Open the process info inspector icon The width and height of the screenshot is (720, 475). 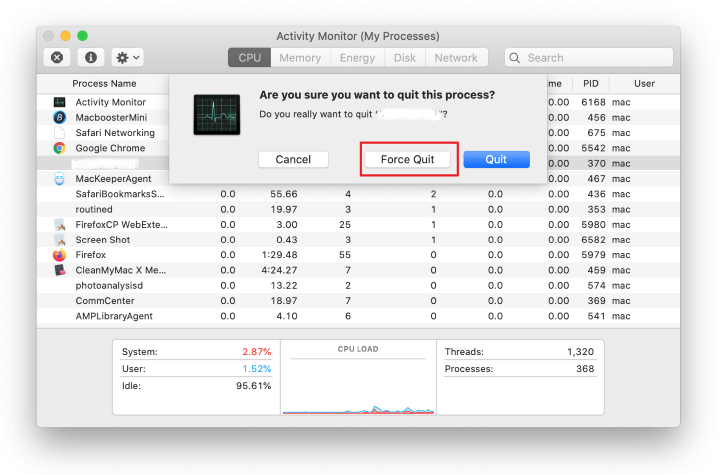click(x=91, y=57)
